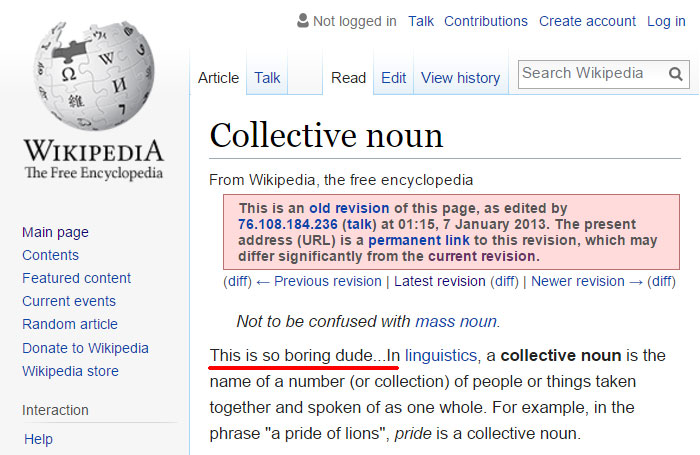The image size is (700, 455).
Task: Click Donate to Wikipedia link
Action: 85,348
